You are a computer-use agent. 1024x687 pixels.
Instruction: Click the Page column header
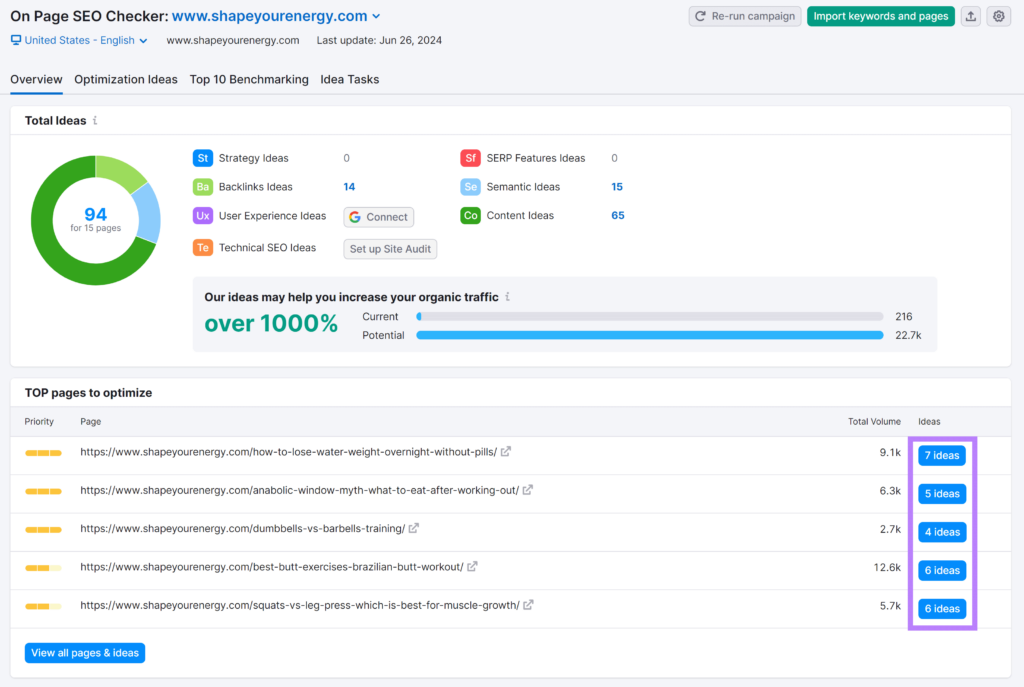pyautogui.click(x=91, y=422)
